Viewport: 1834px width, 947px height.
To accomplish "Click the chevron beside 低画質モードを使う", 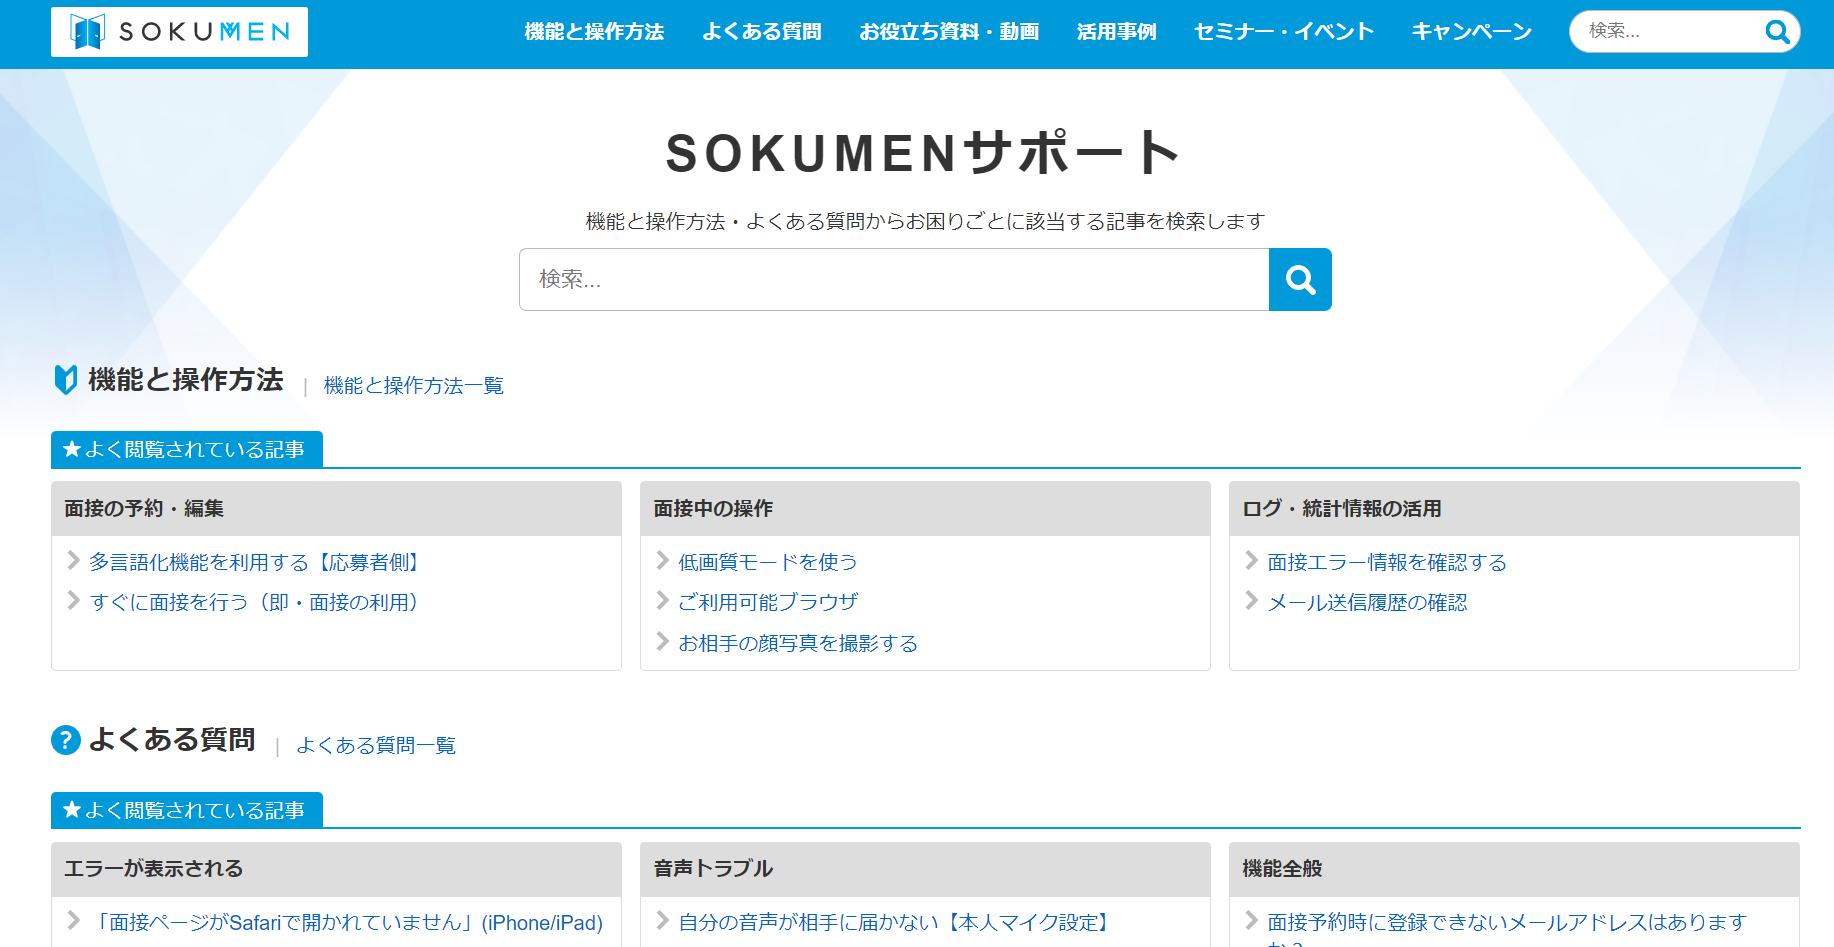I will [x=662, y=561].
